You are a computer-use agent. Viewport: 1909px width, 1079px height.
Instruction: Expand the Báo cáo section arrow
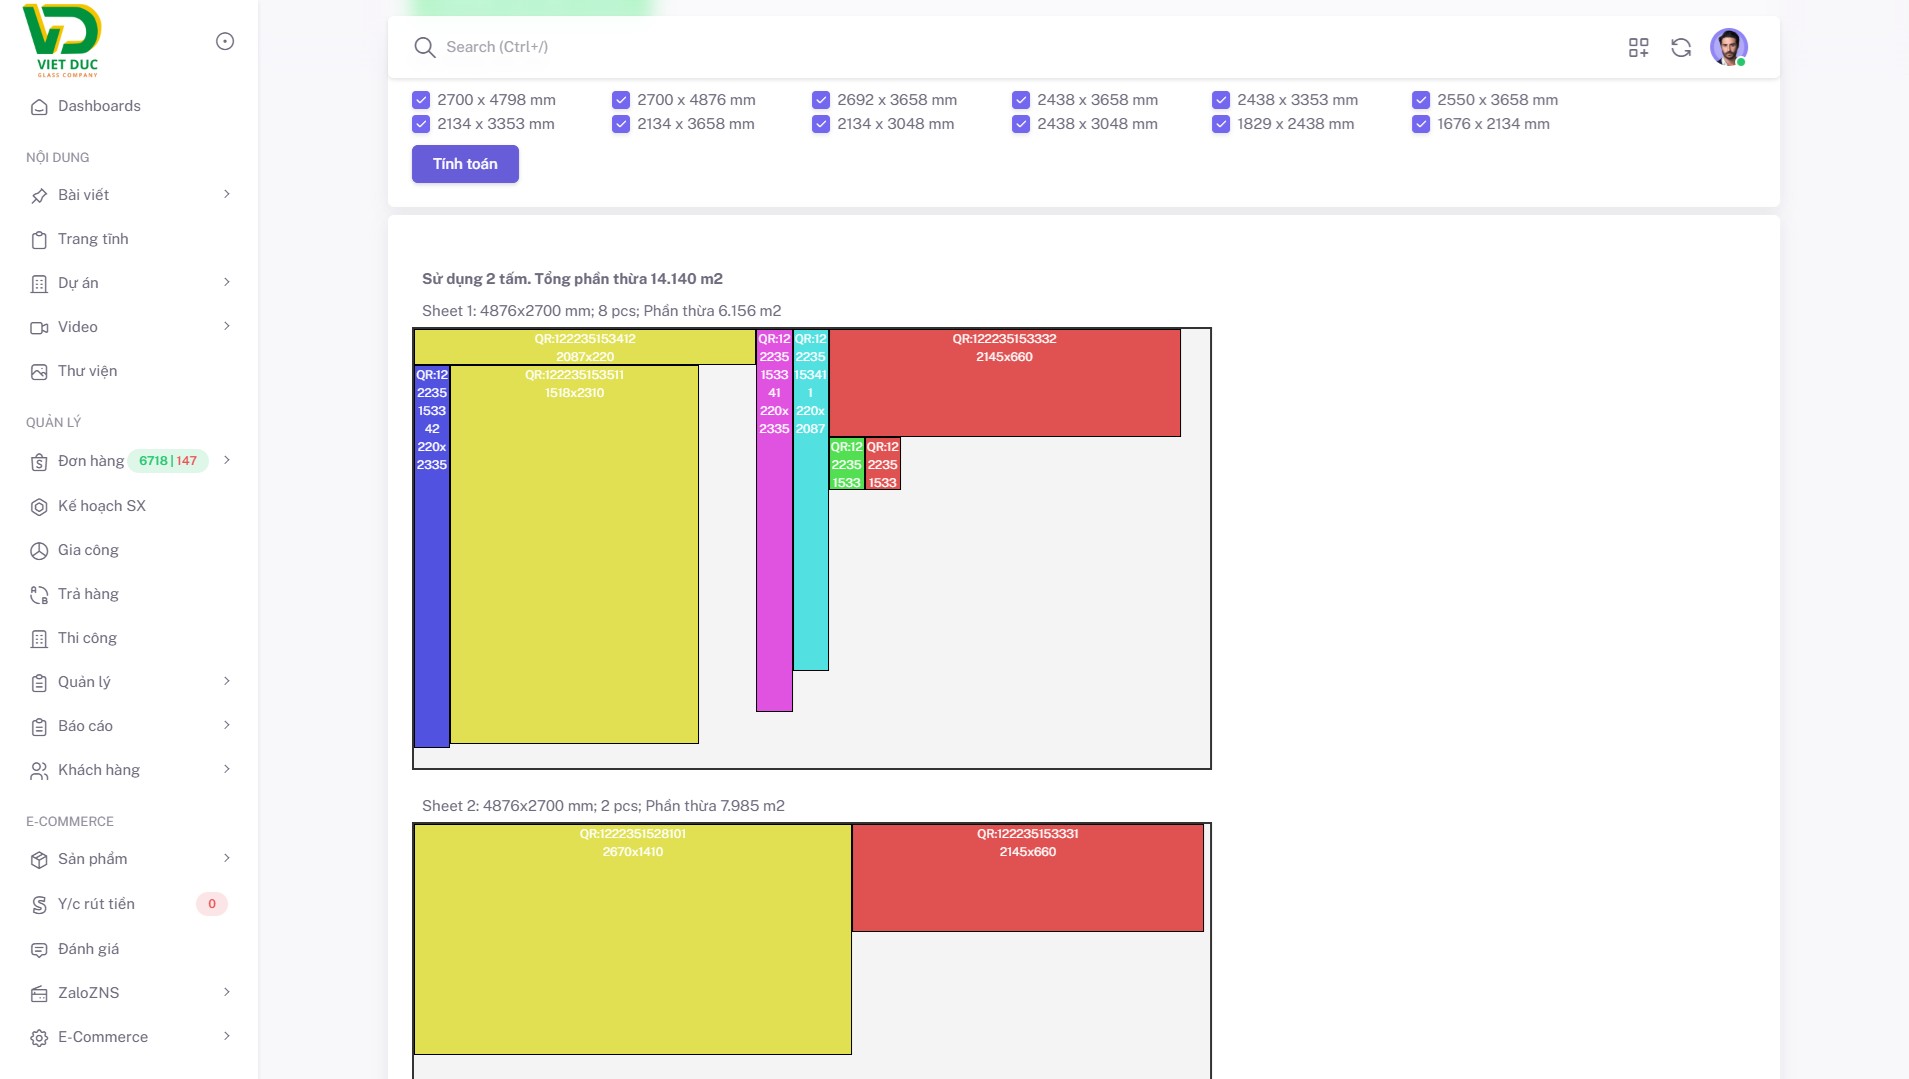[227, 725]
